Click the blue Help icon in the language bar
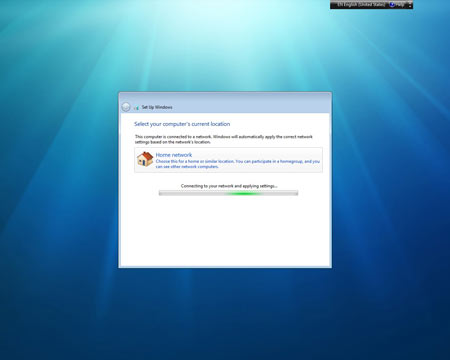 click(392, 5)
